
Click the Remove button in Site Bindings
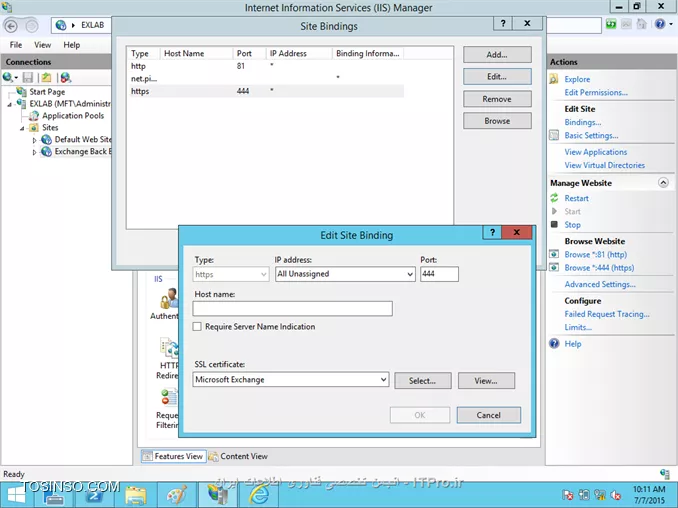497,99
